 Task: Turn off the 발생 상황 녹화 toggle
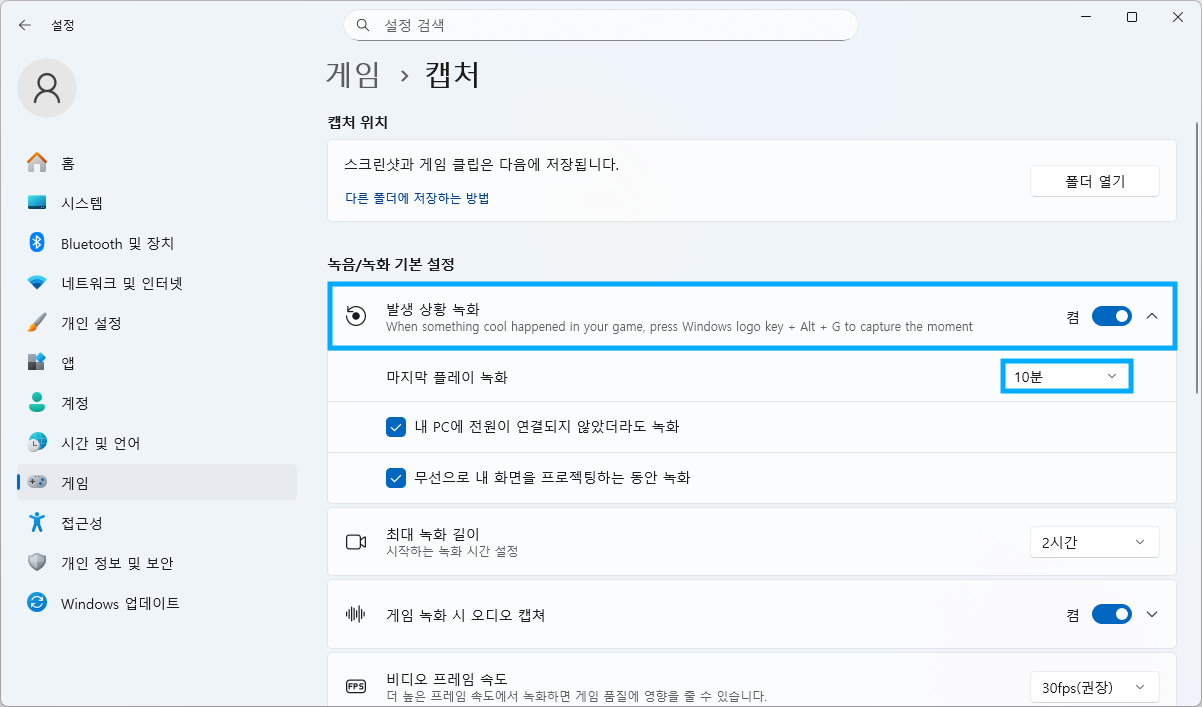(1111, 316)
